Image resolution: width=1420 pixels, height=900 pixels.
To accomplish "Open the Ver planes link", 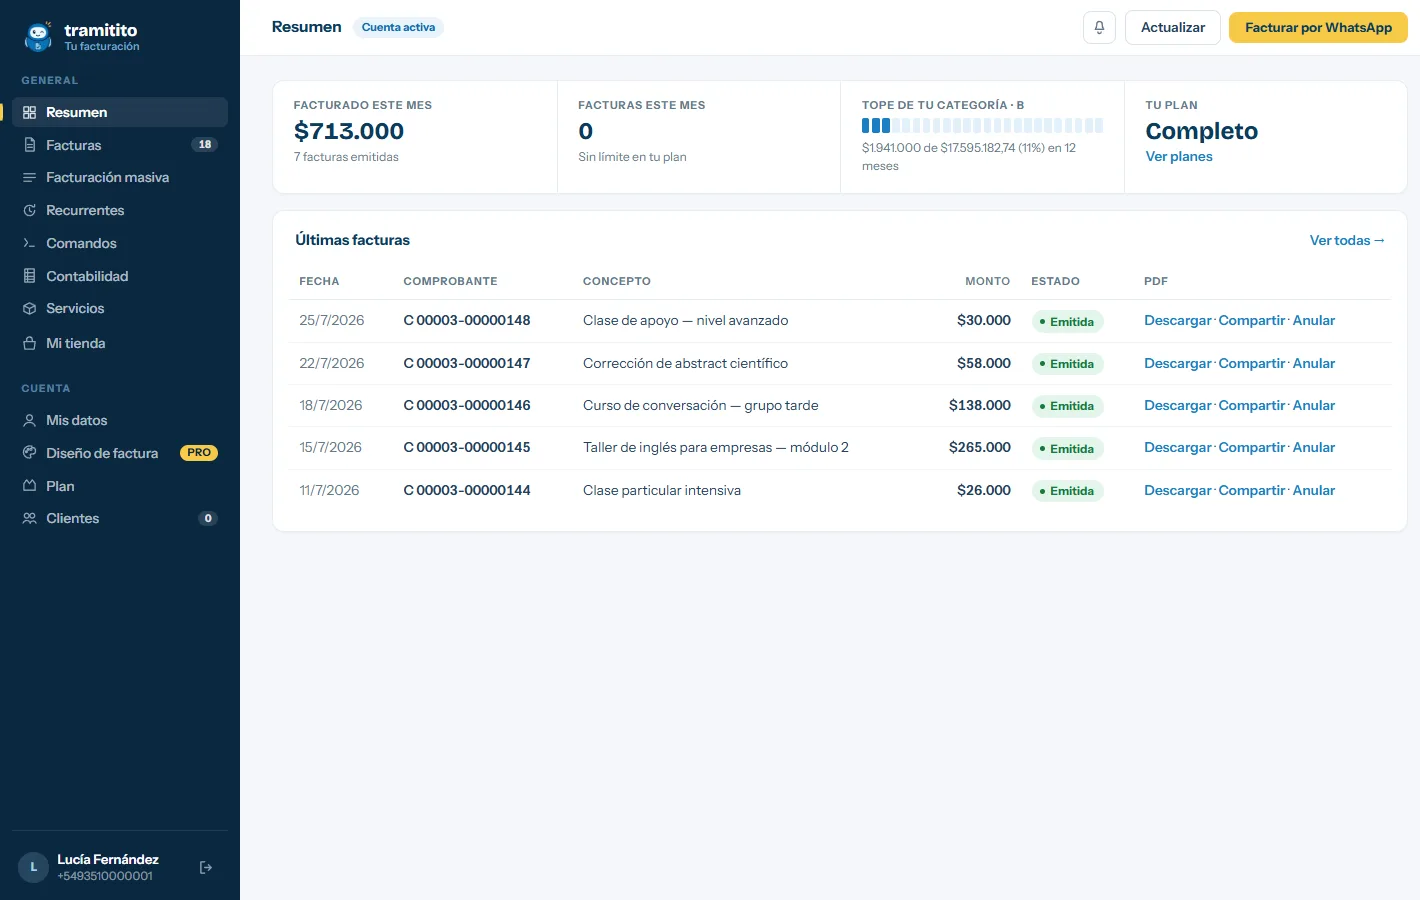I will point(1179,156).
